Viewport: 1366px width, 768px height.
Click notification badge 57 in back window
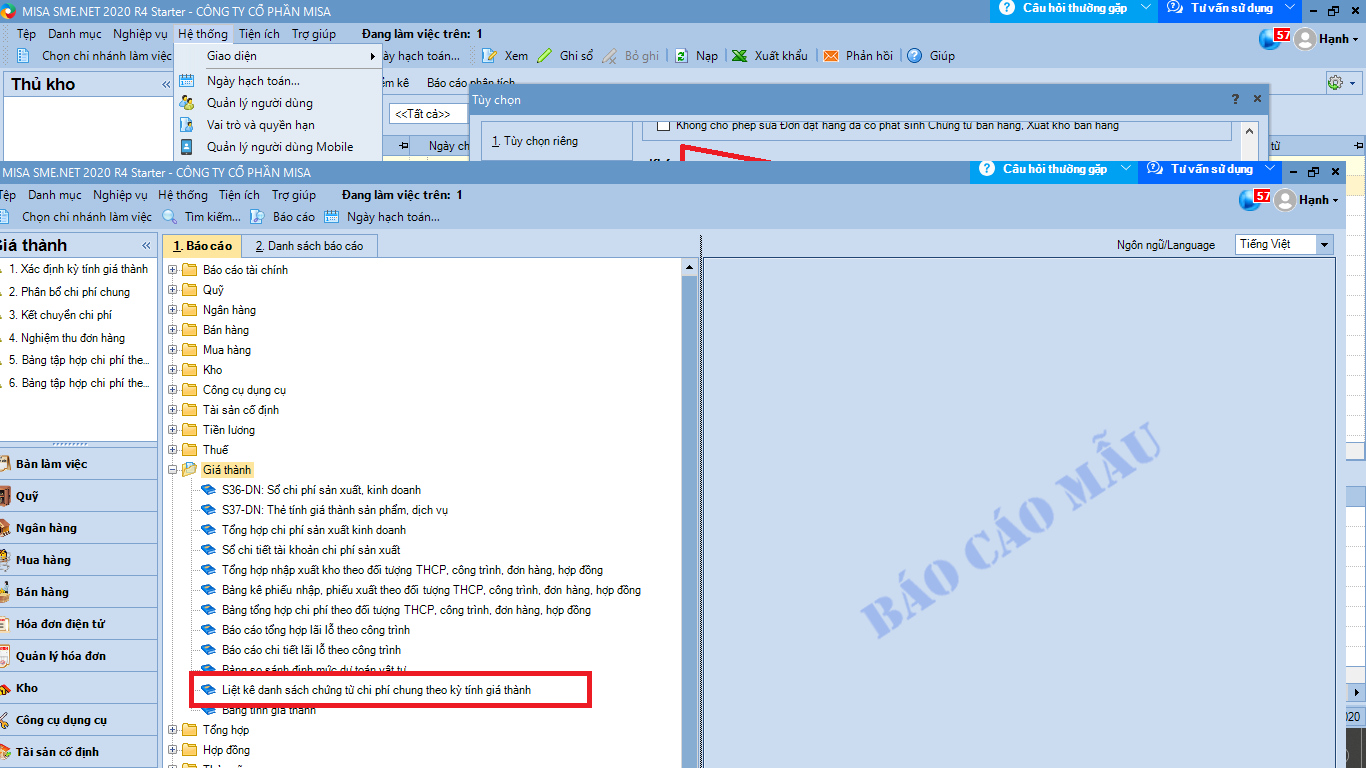(1282, 34)
